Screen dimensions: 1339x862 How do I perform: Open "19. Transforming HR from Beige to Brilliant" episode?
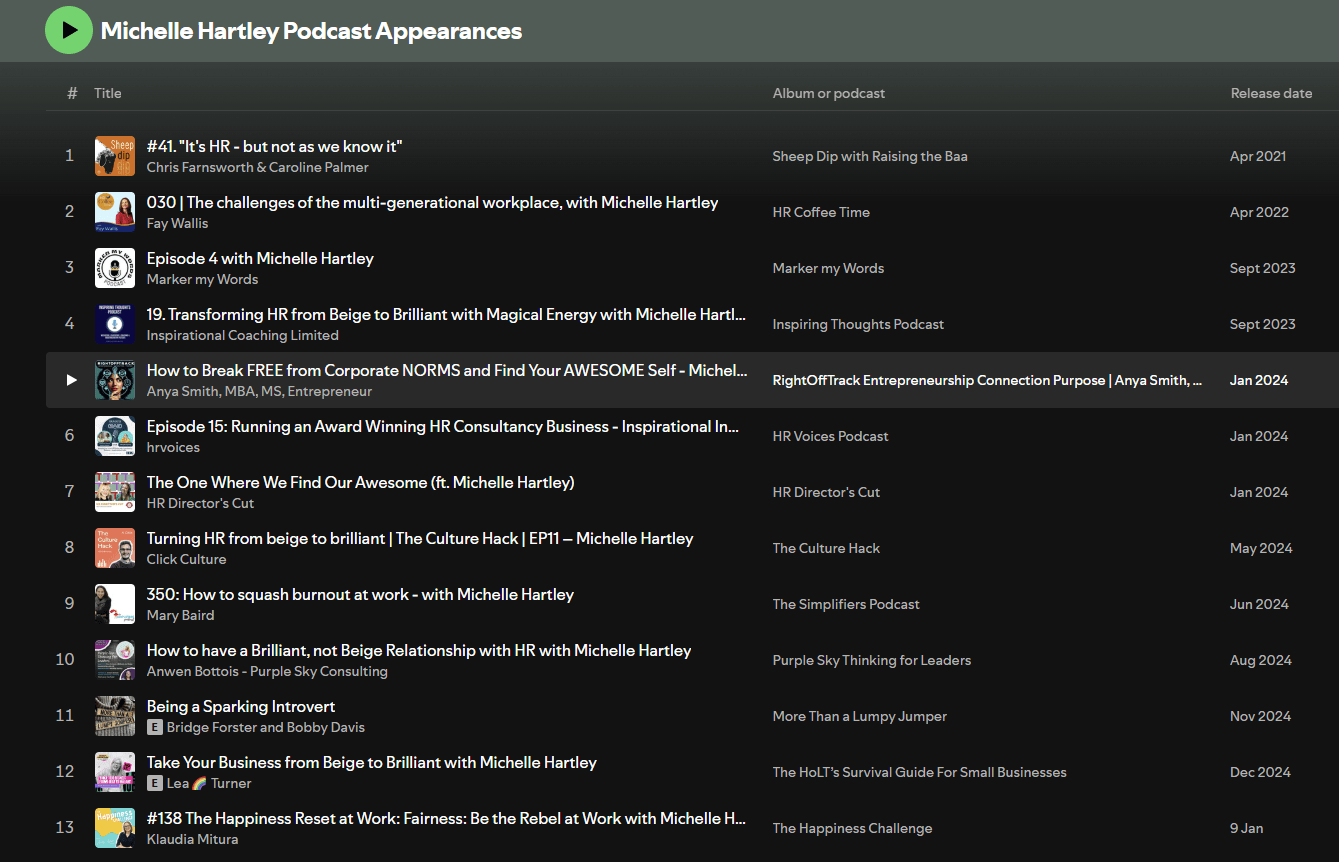tap(446, 314)
